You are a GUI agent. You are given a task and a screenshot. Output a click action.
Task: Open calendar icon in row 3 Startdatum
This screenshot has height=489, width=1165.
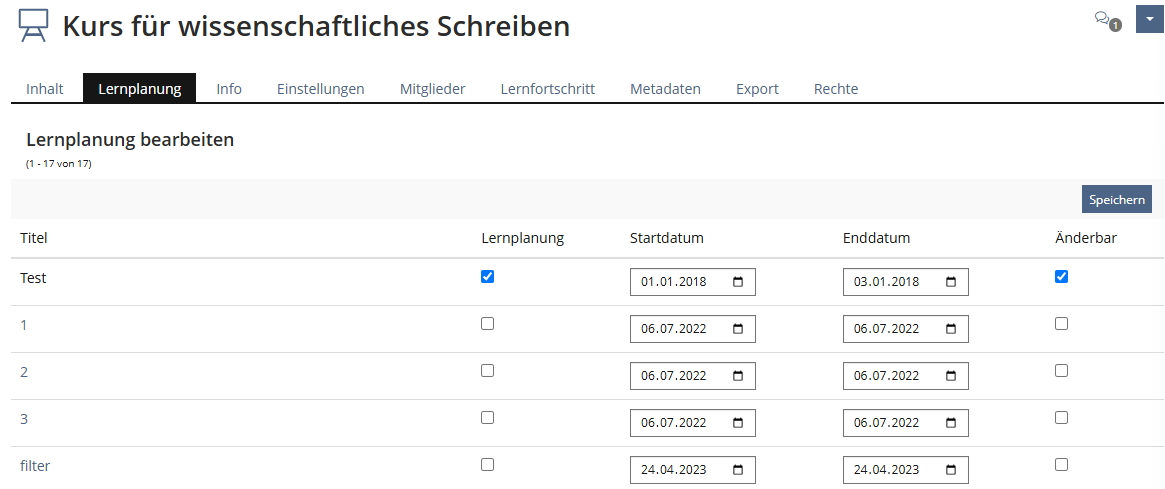738,423
